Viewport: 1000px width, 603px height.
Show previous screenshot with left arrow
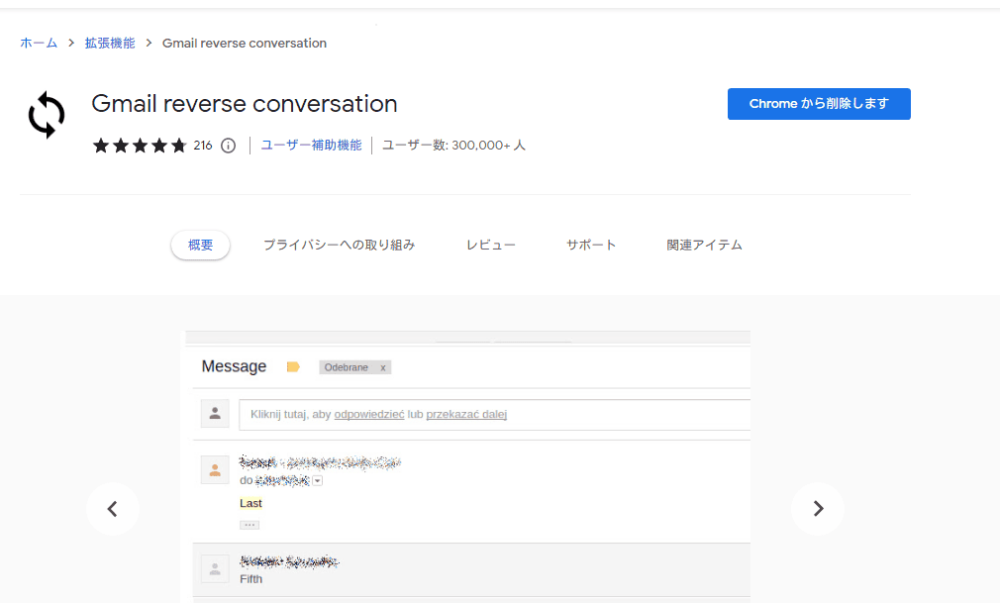tap(113, 509)
